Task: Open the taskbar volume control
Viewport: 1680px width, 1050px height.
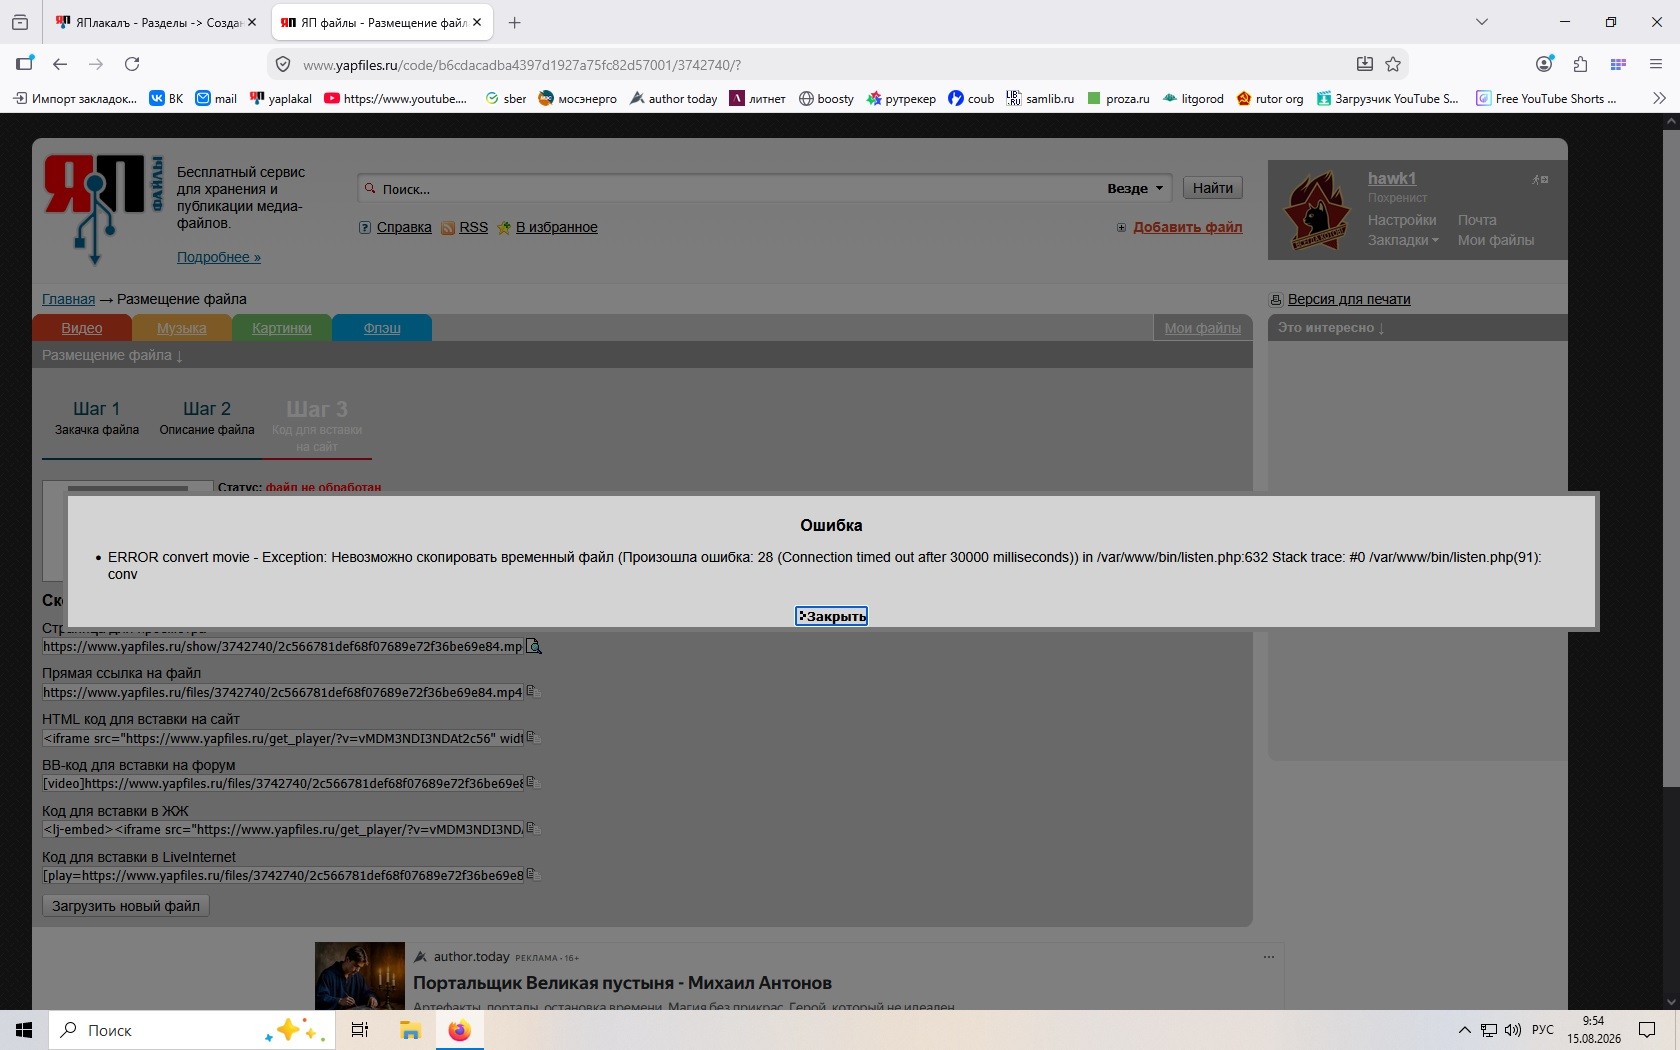Action: point(1512,1030)
